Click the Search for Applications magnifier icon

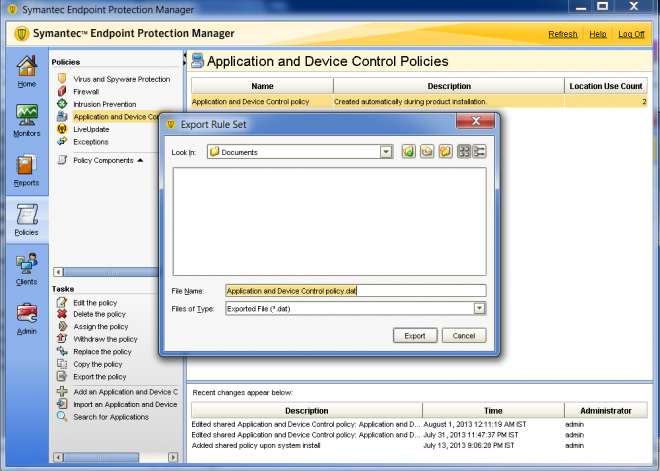point(62,417)
